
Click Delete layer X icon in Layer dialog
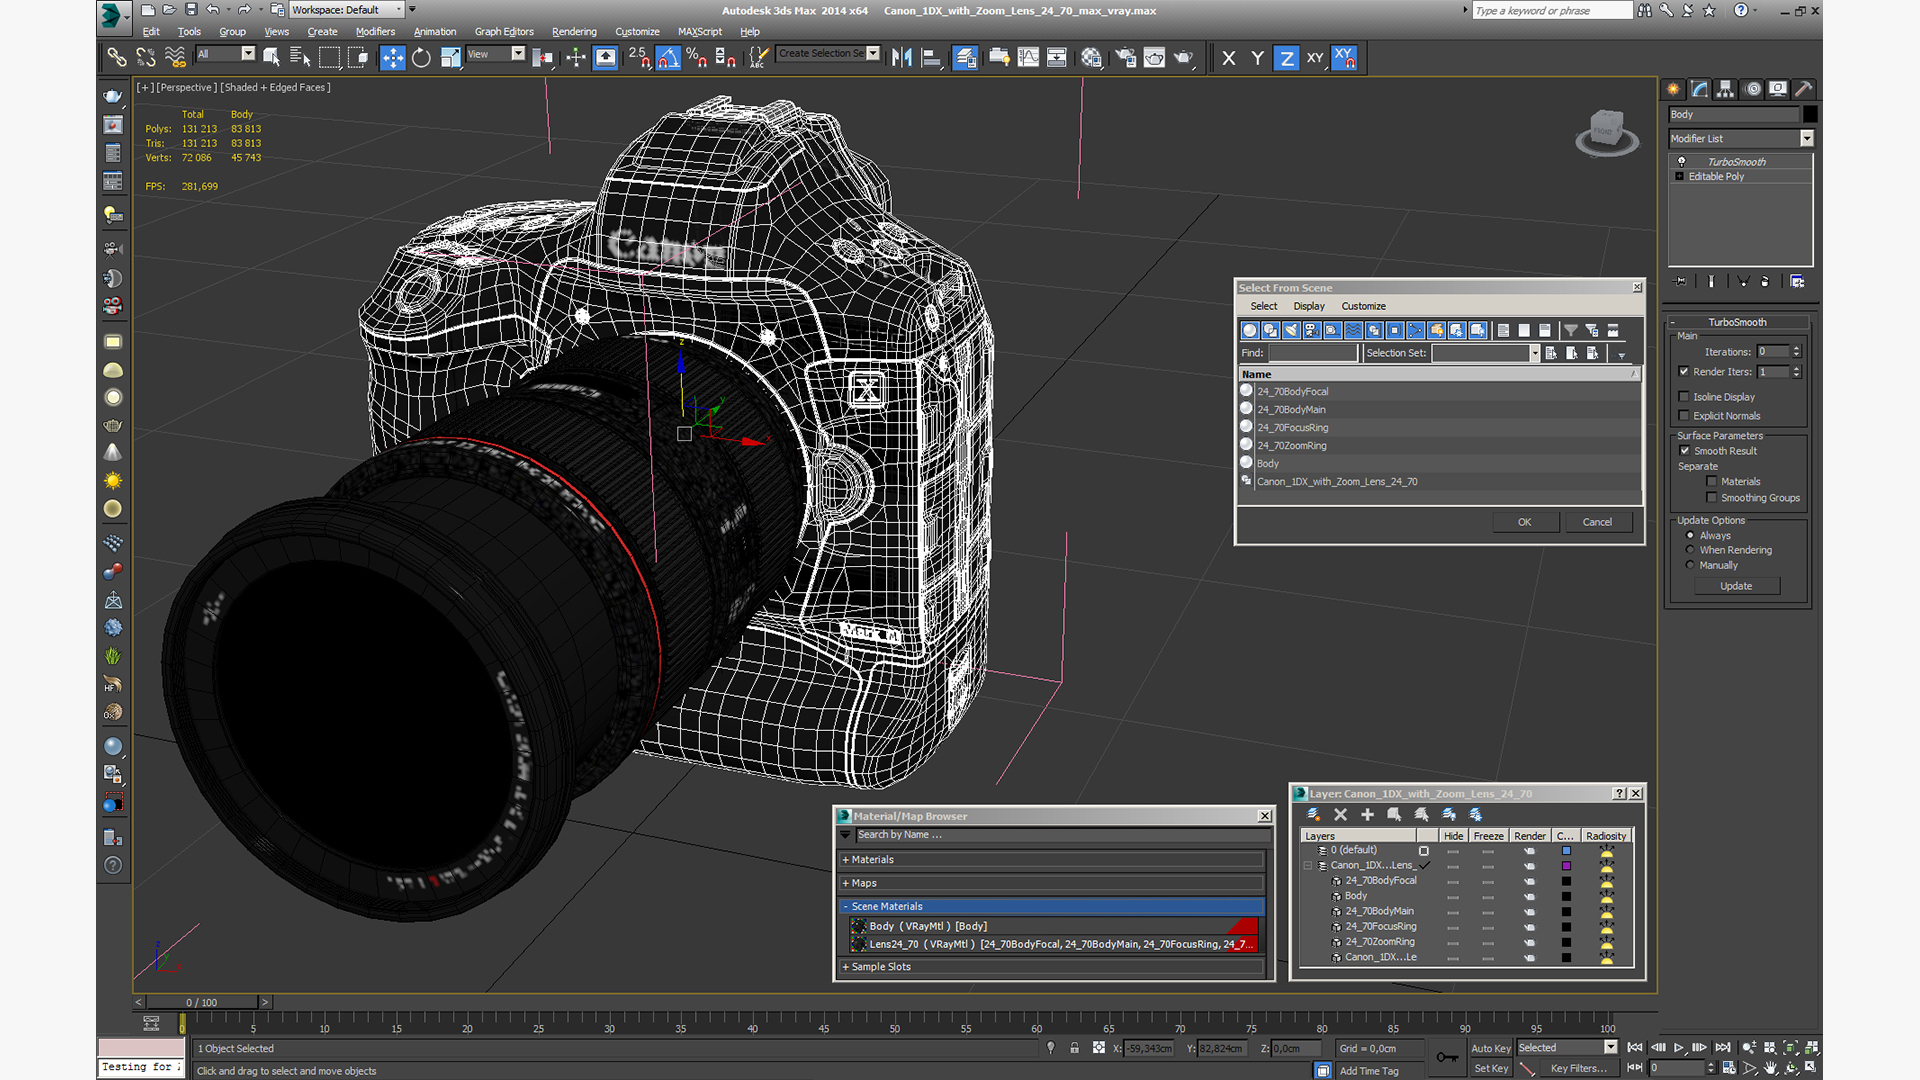(1341, 815)
